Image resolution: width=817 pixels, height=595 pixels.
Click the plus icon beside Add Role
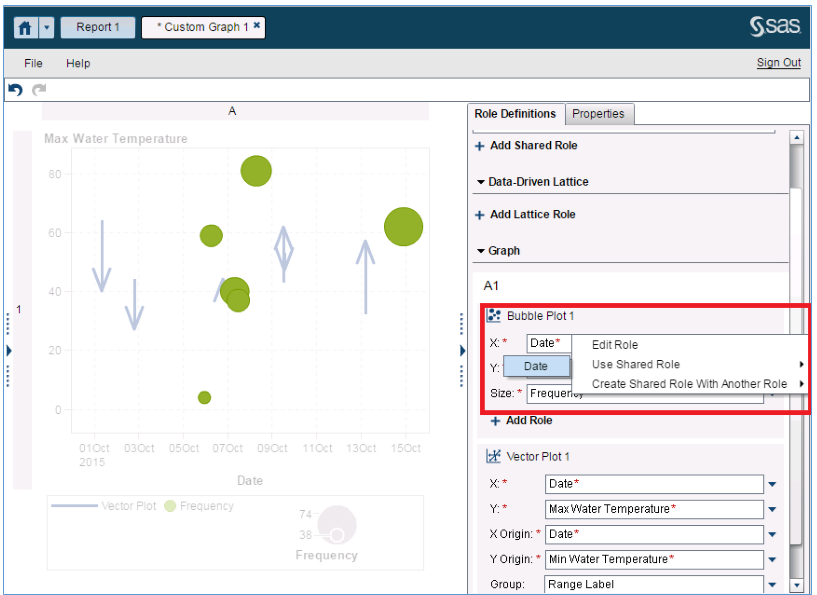tap(496, 422)
